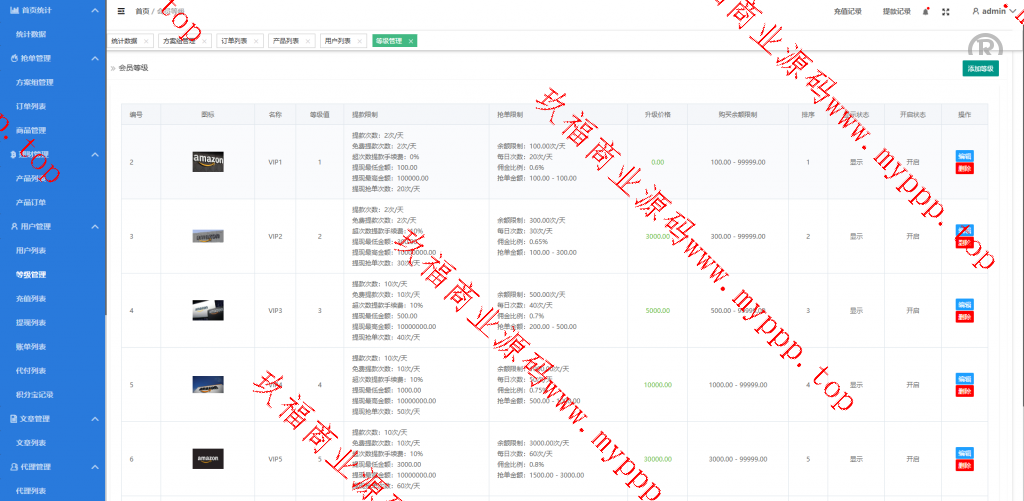Click the VIP1 Amazon logo thumbnail

pos(208,162)
